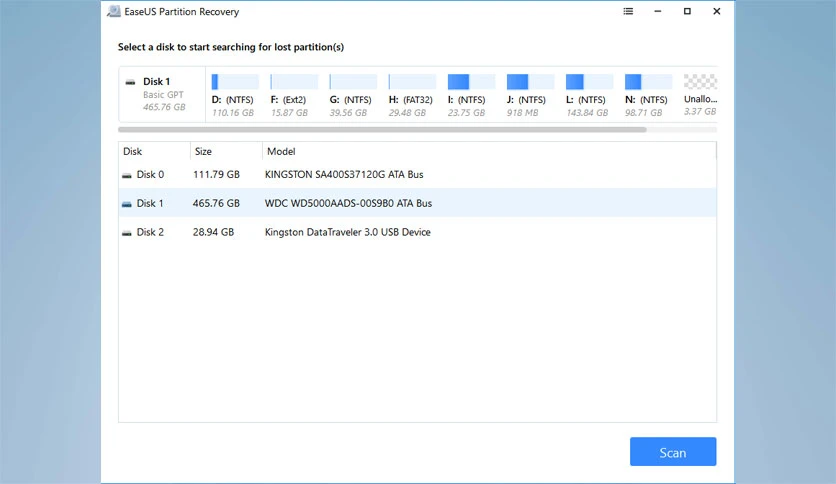Select the L: (NTFS) partition bar
836x484 pixels.
point(590,82)
